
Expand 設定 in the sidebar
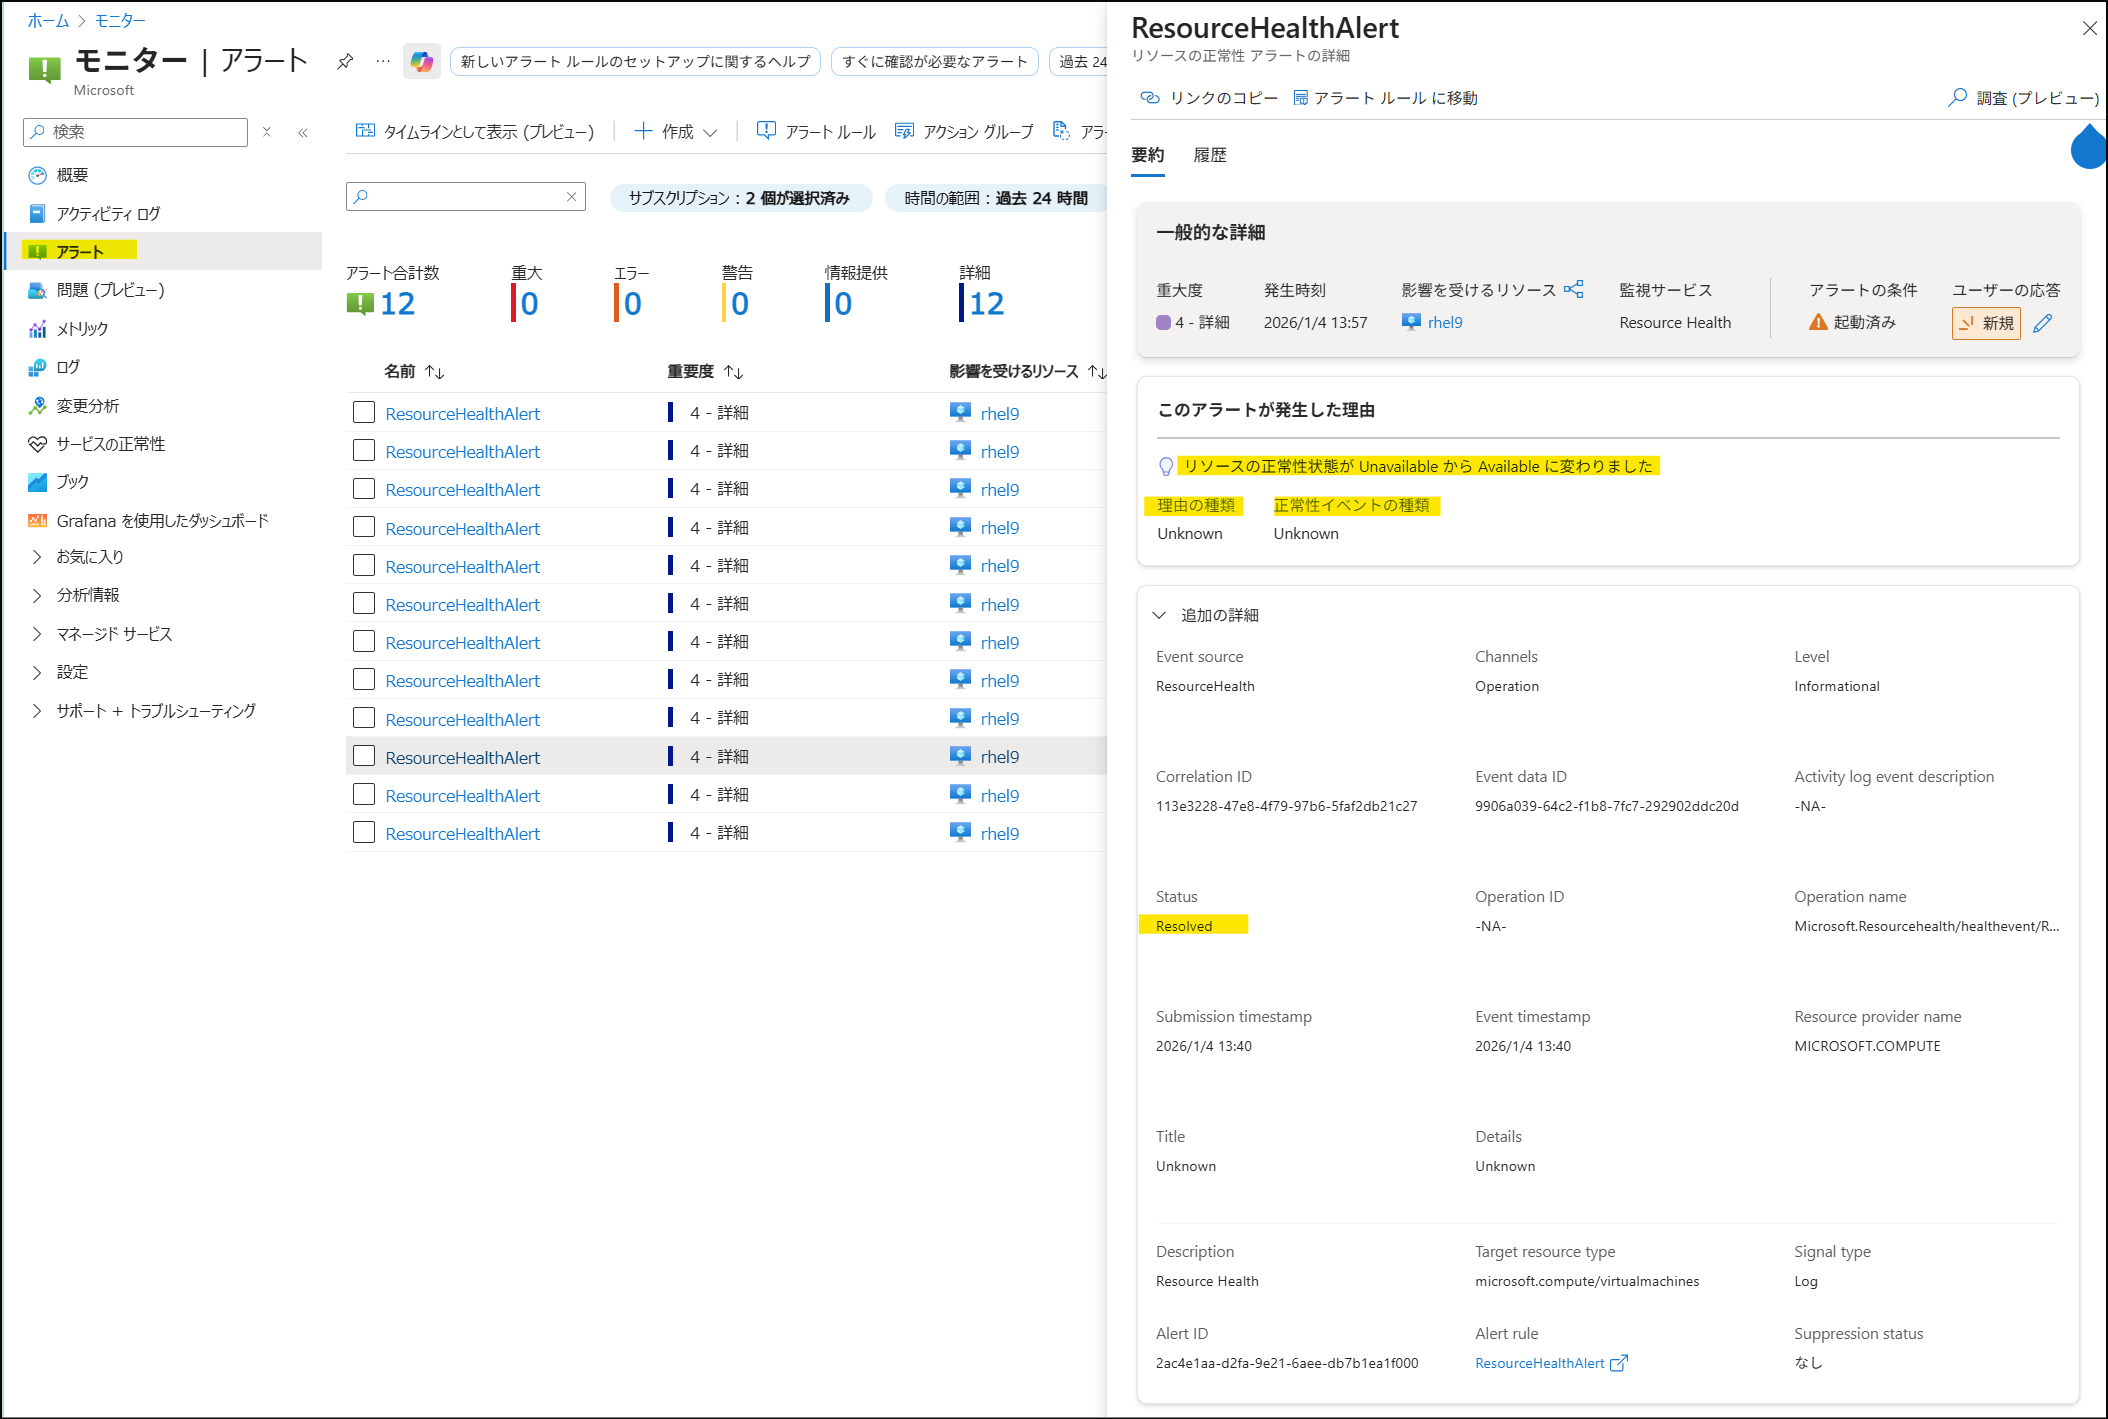pos(38,672)
